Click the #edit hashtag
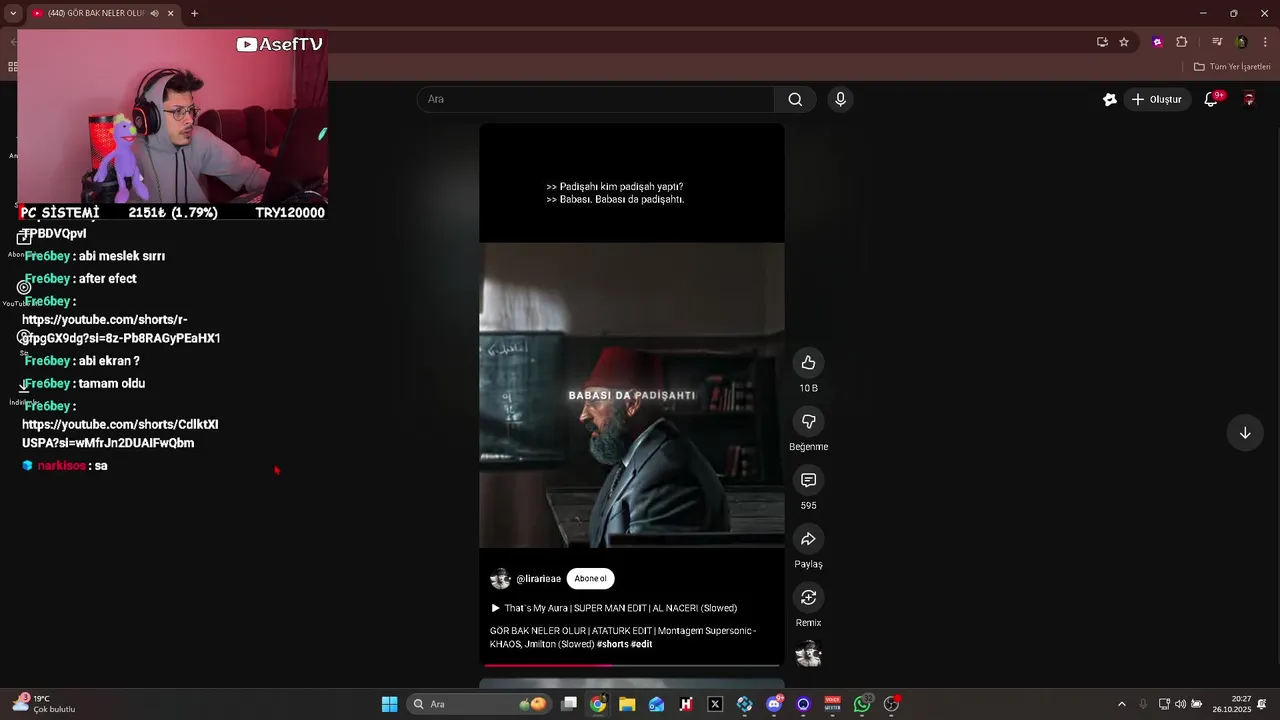This screenshot has width=1280, height=720. (642, 644)
